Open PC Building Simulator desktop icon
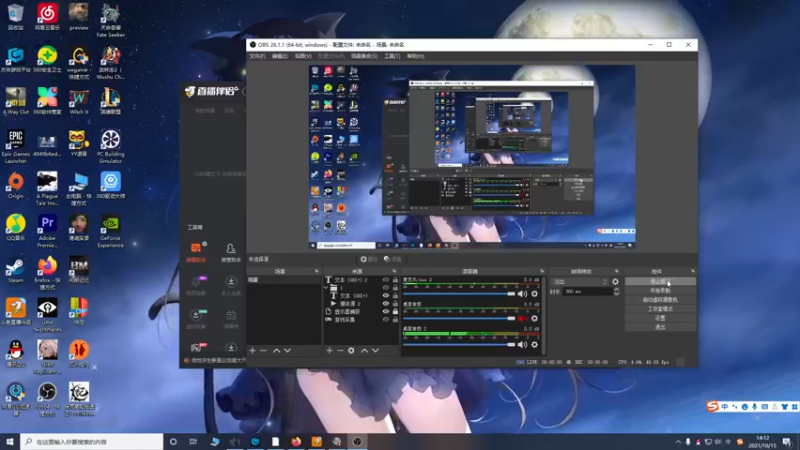This screenshot has width=800, height=450. coord(110,146)
